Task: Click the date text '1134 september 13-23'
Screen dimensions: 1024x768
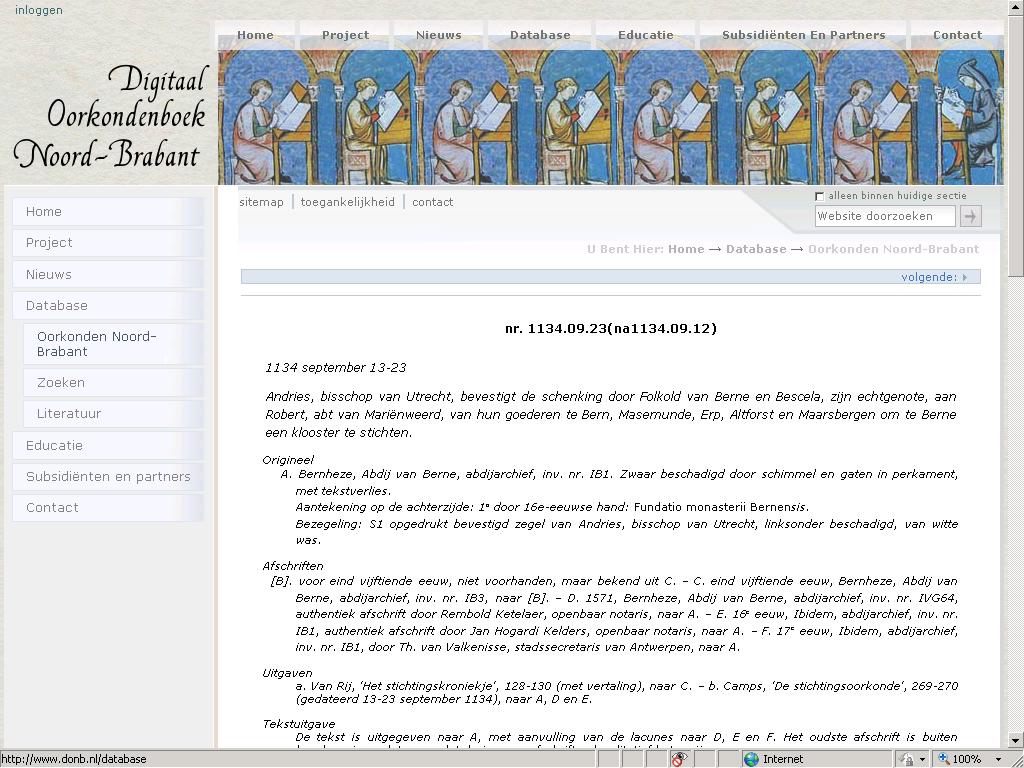Action: [336, 368]
